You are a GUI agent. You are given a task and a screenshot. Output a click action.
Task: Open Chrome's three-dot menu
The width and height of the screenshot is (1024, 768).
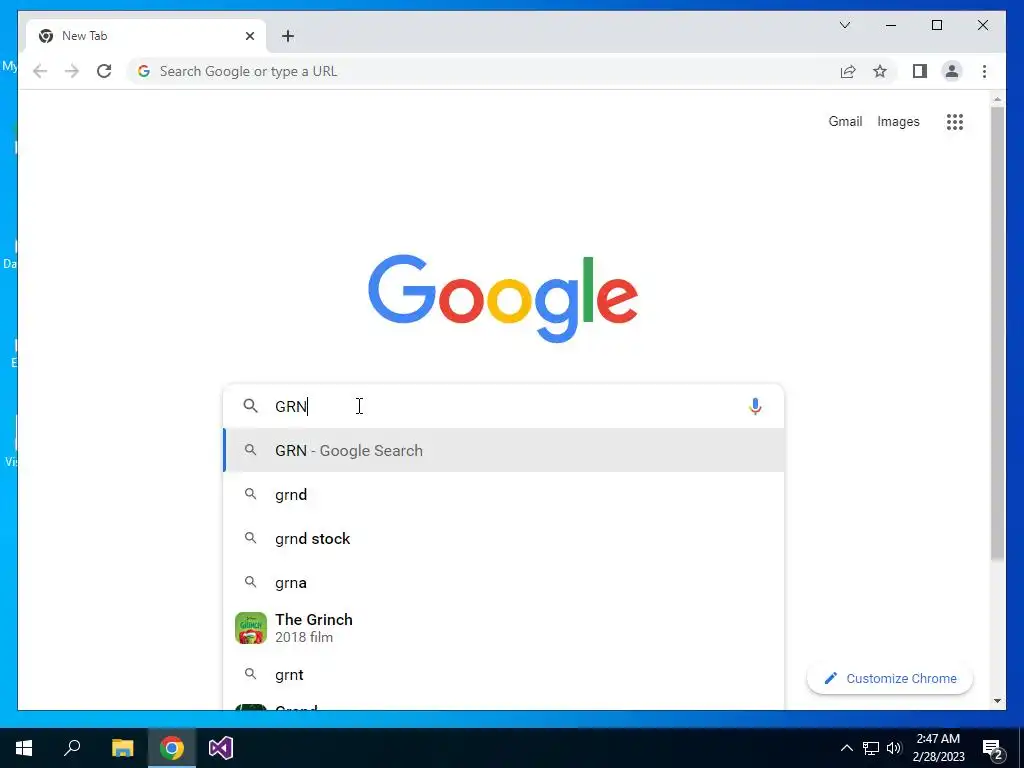(984, 71)
